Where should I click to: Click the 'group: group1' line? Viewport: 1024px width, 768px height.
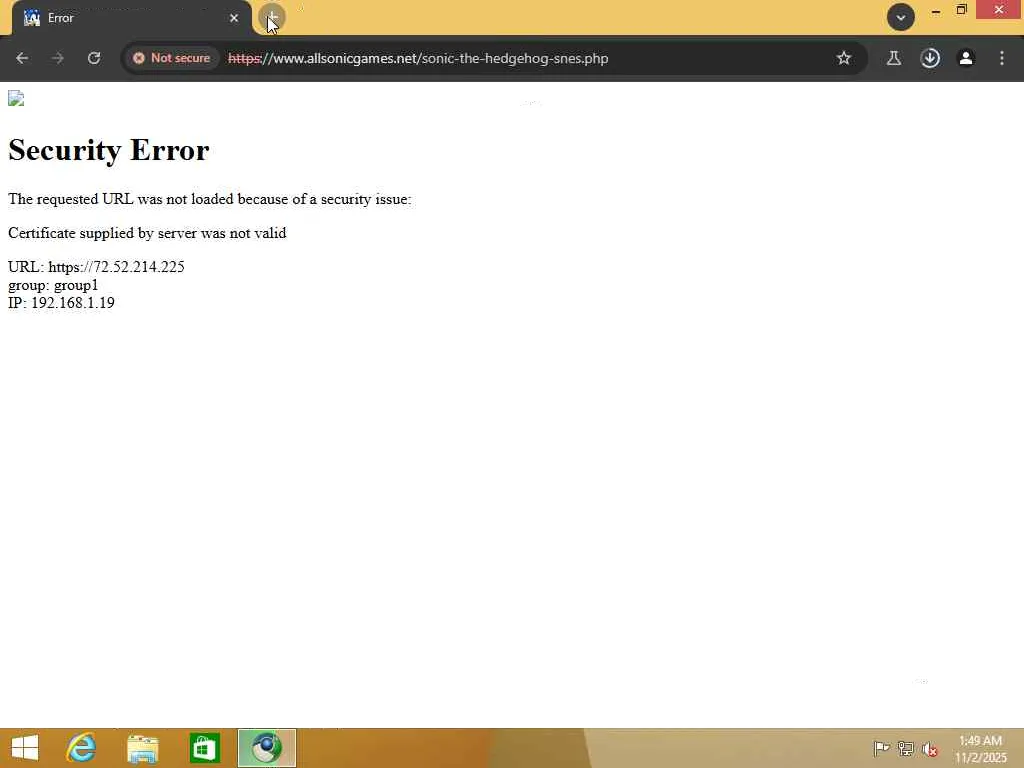click(53, 285)
